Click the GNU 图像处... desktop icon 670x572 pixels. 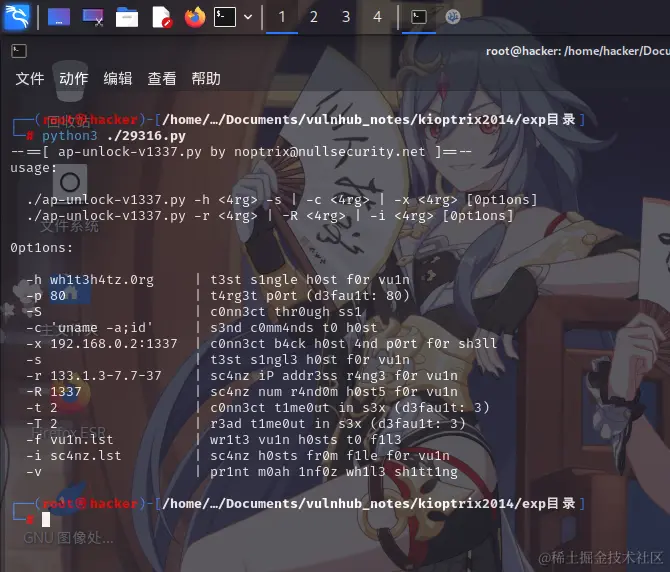pyautogui.click(x=68, y=513)
